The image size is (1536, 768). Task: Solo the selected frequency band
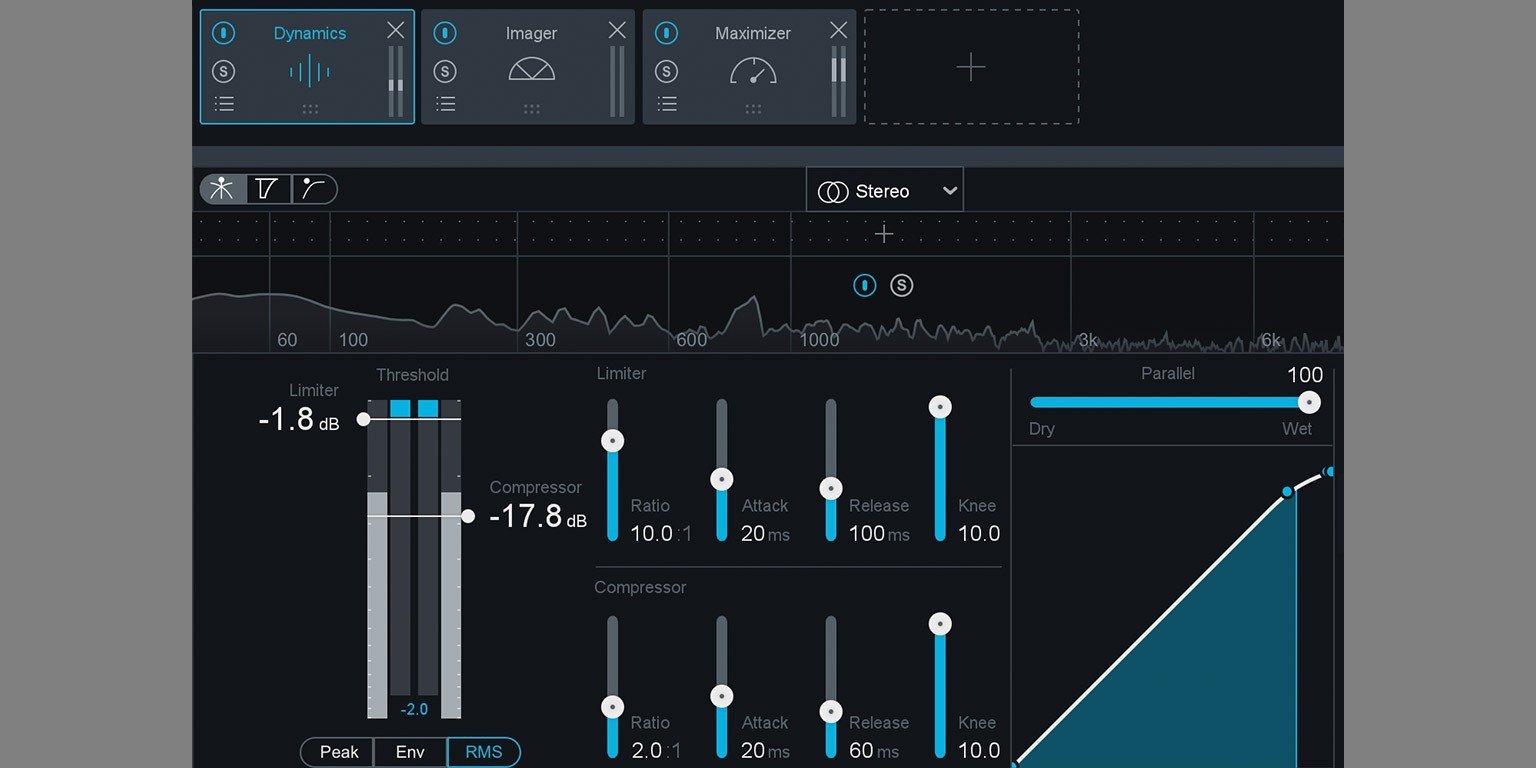901,286
